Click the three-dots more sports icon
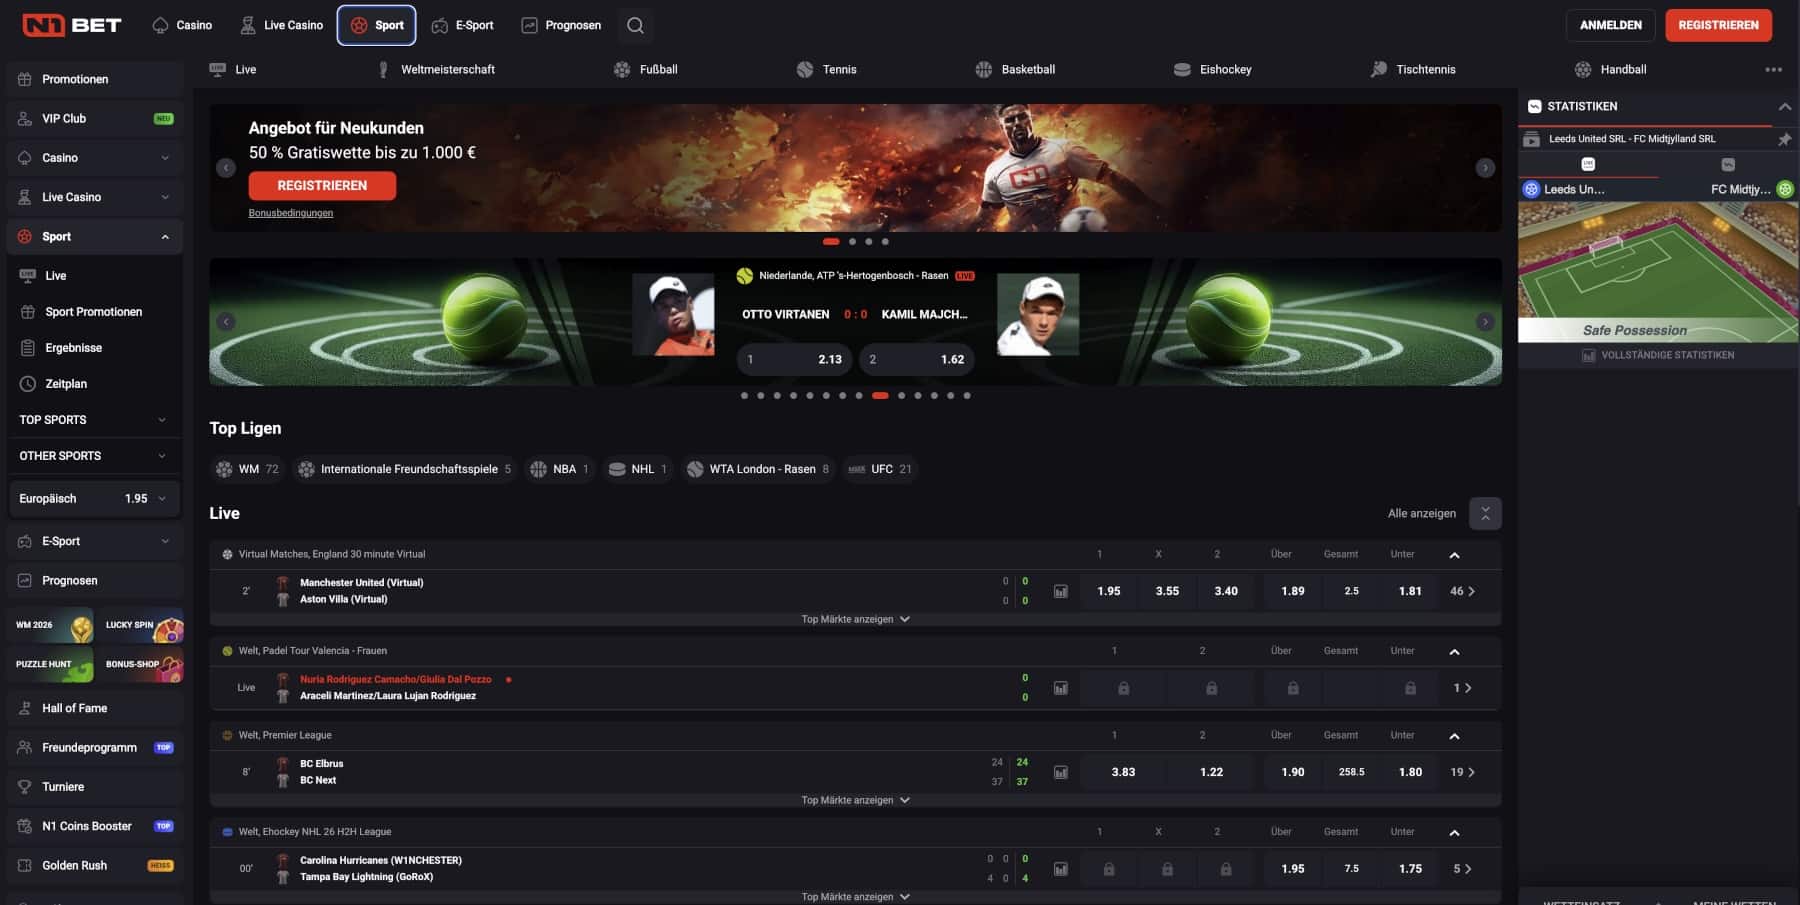This screenshot has width=1800, height=905. click(x=1773, y=69)
